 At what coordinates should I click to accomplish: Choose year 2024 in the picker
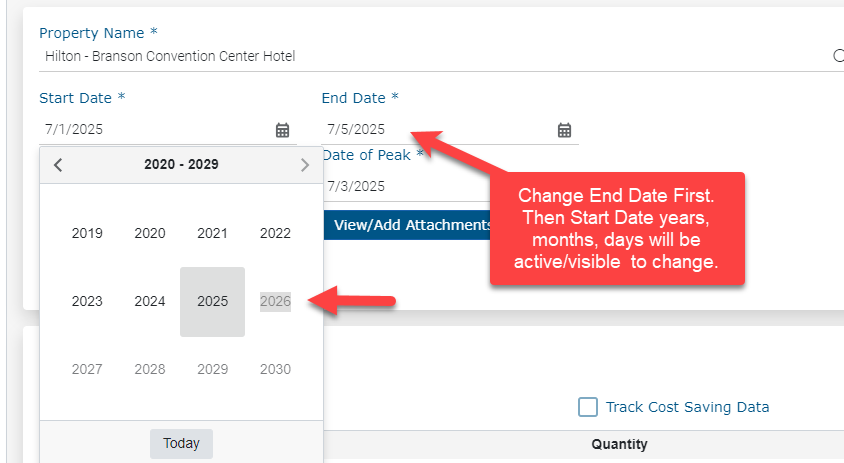150,301
